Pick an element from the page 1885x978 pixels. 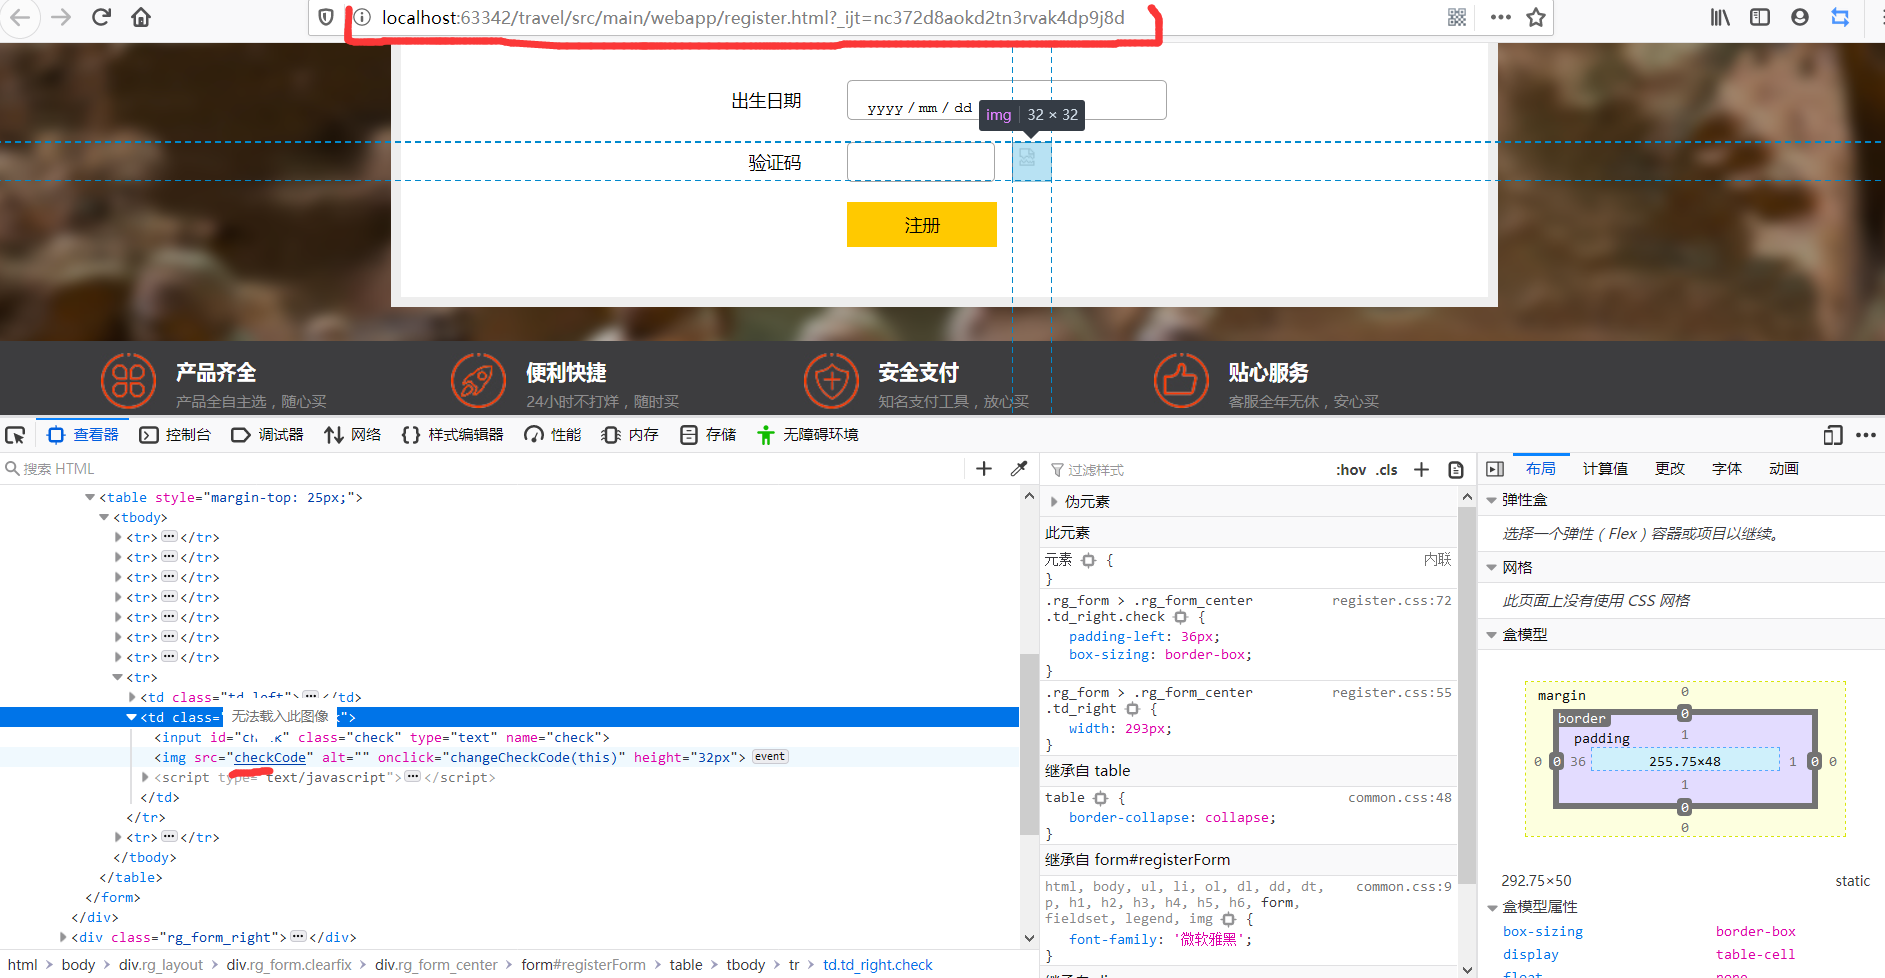[x=15, y=435]
